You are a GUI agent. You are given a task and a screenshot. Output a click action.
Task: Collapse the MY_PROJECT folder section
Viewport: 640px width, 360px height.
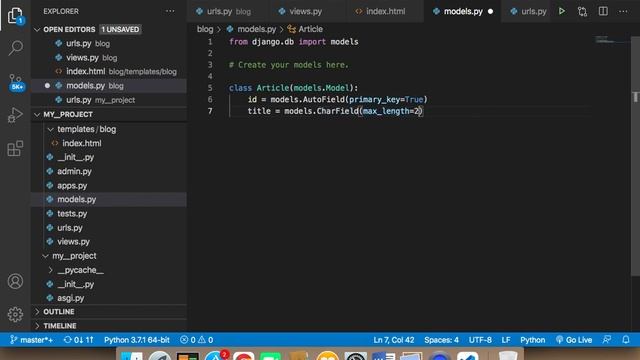coord(37,114)
